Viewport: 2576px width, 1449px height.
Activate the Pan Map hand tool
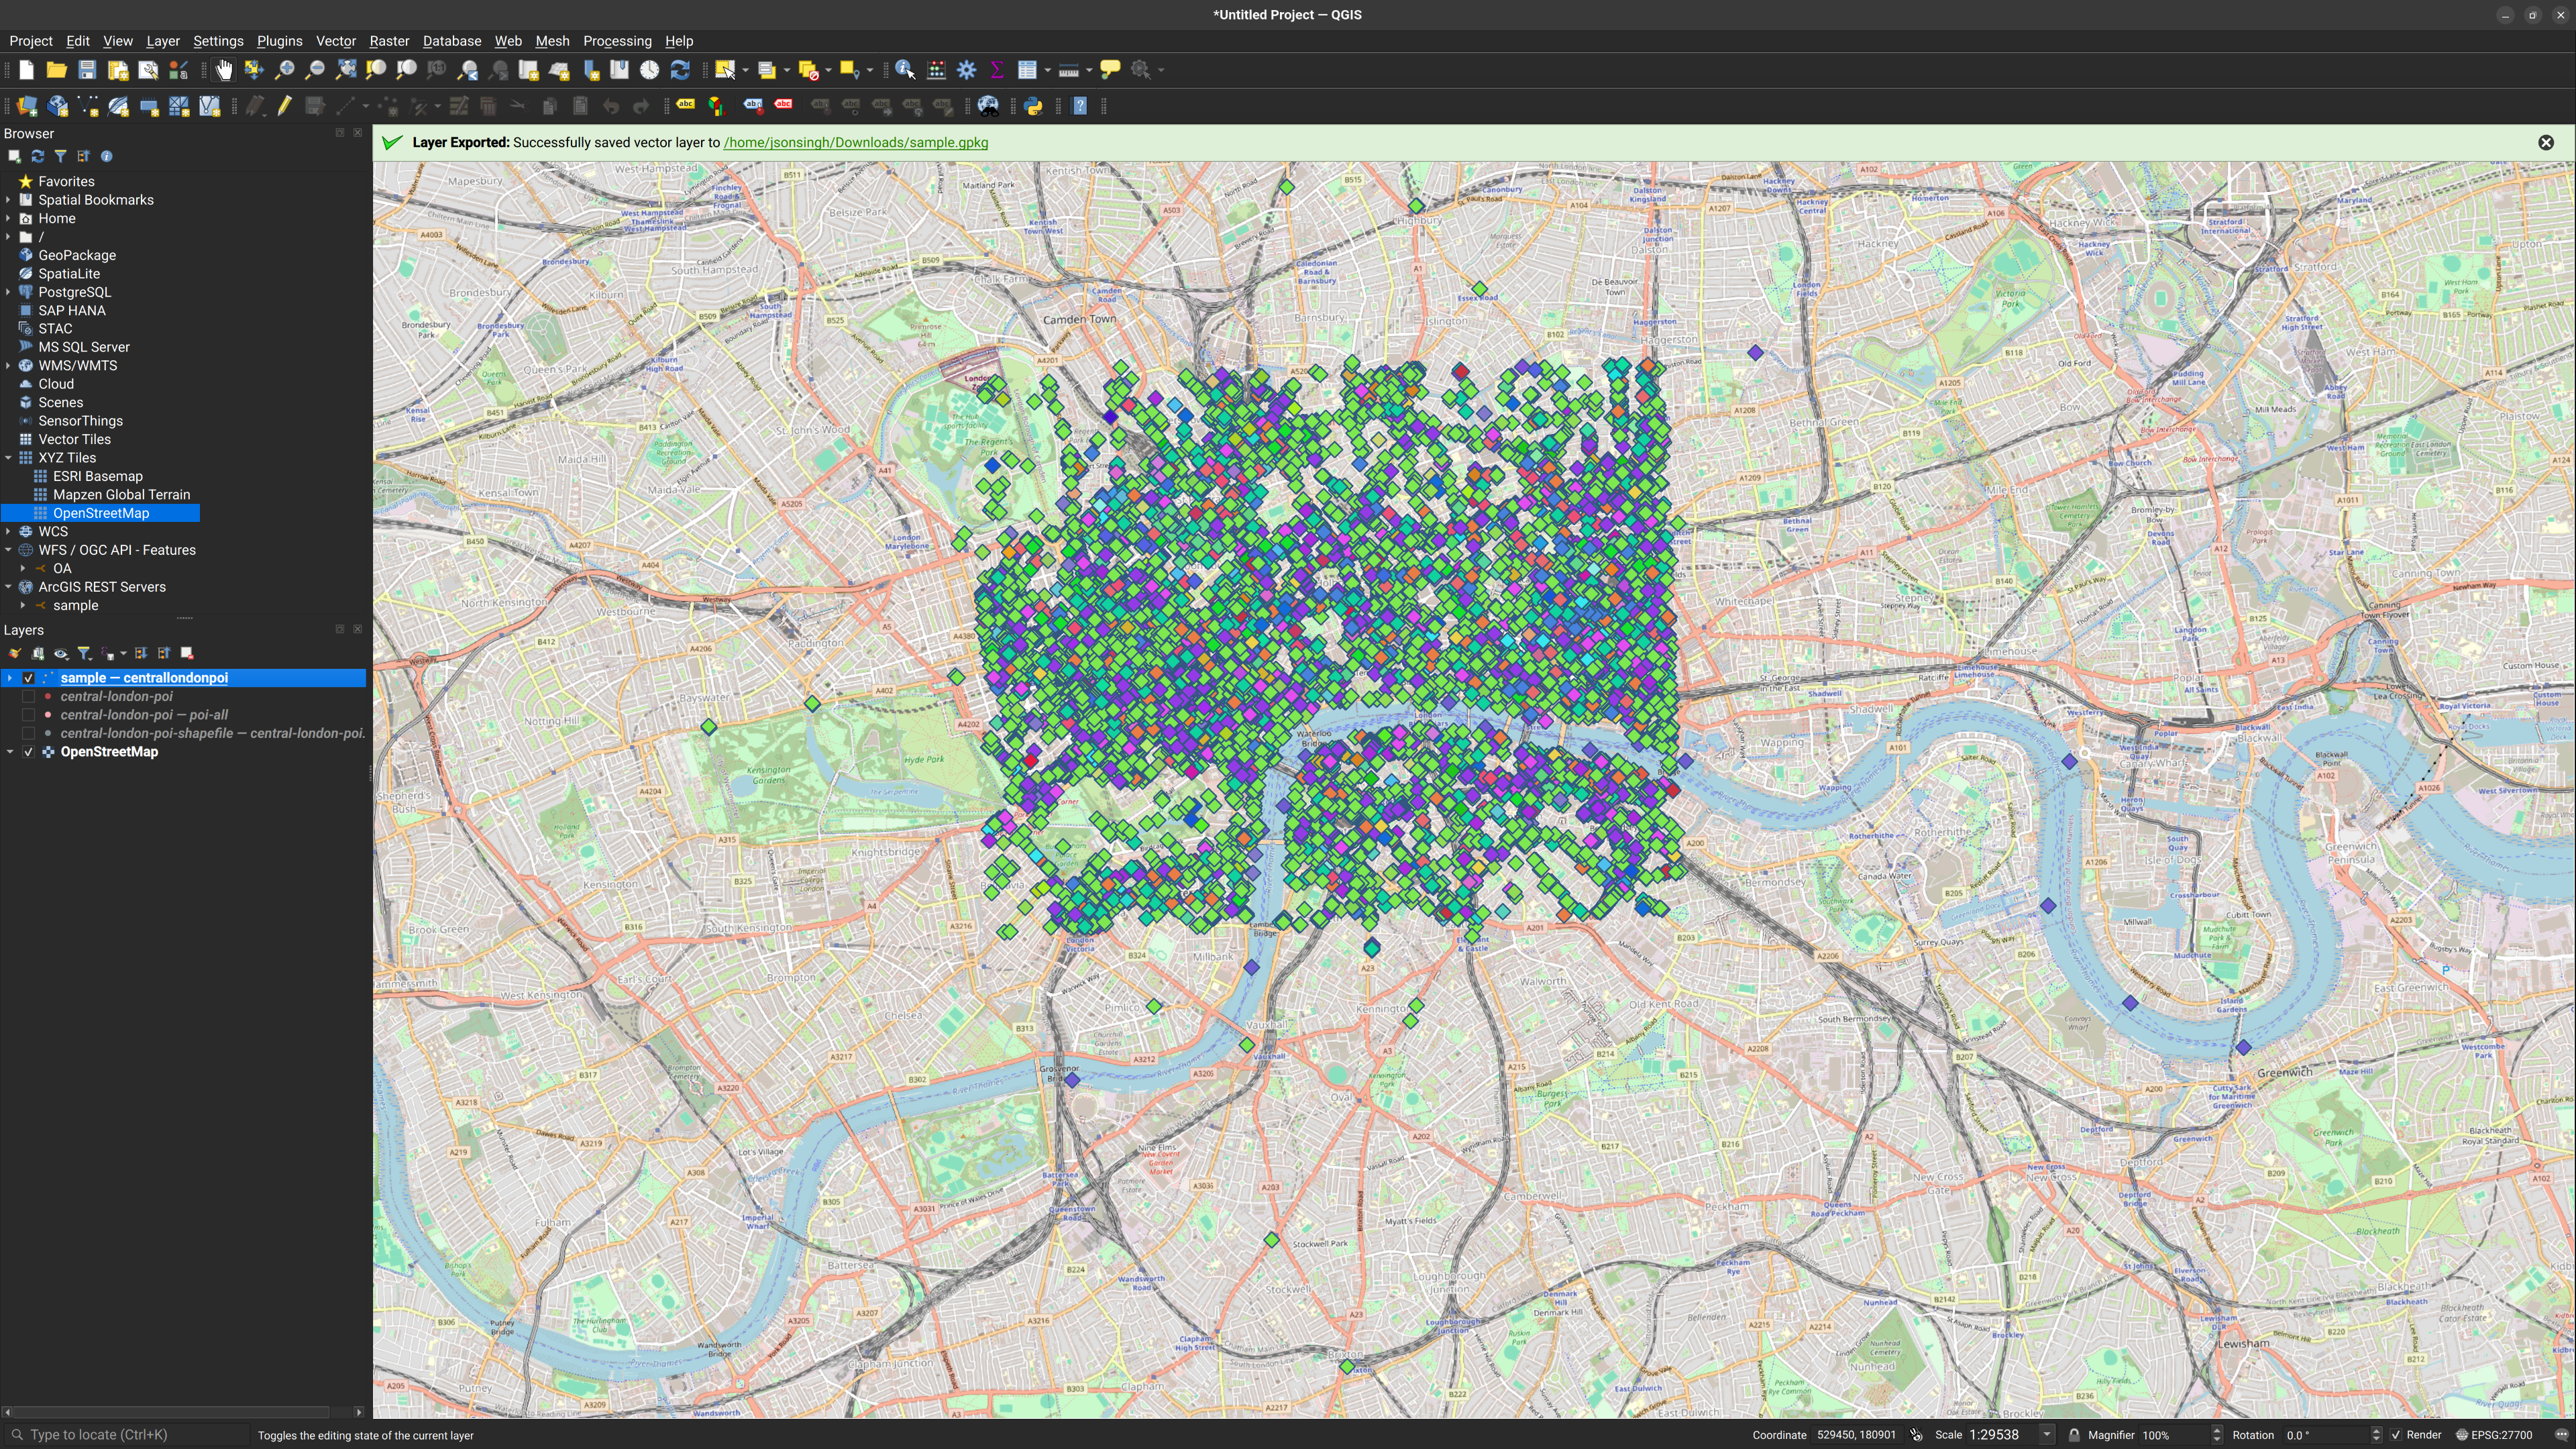point(223,70)
